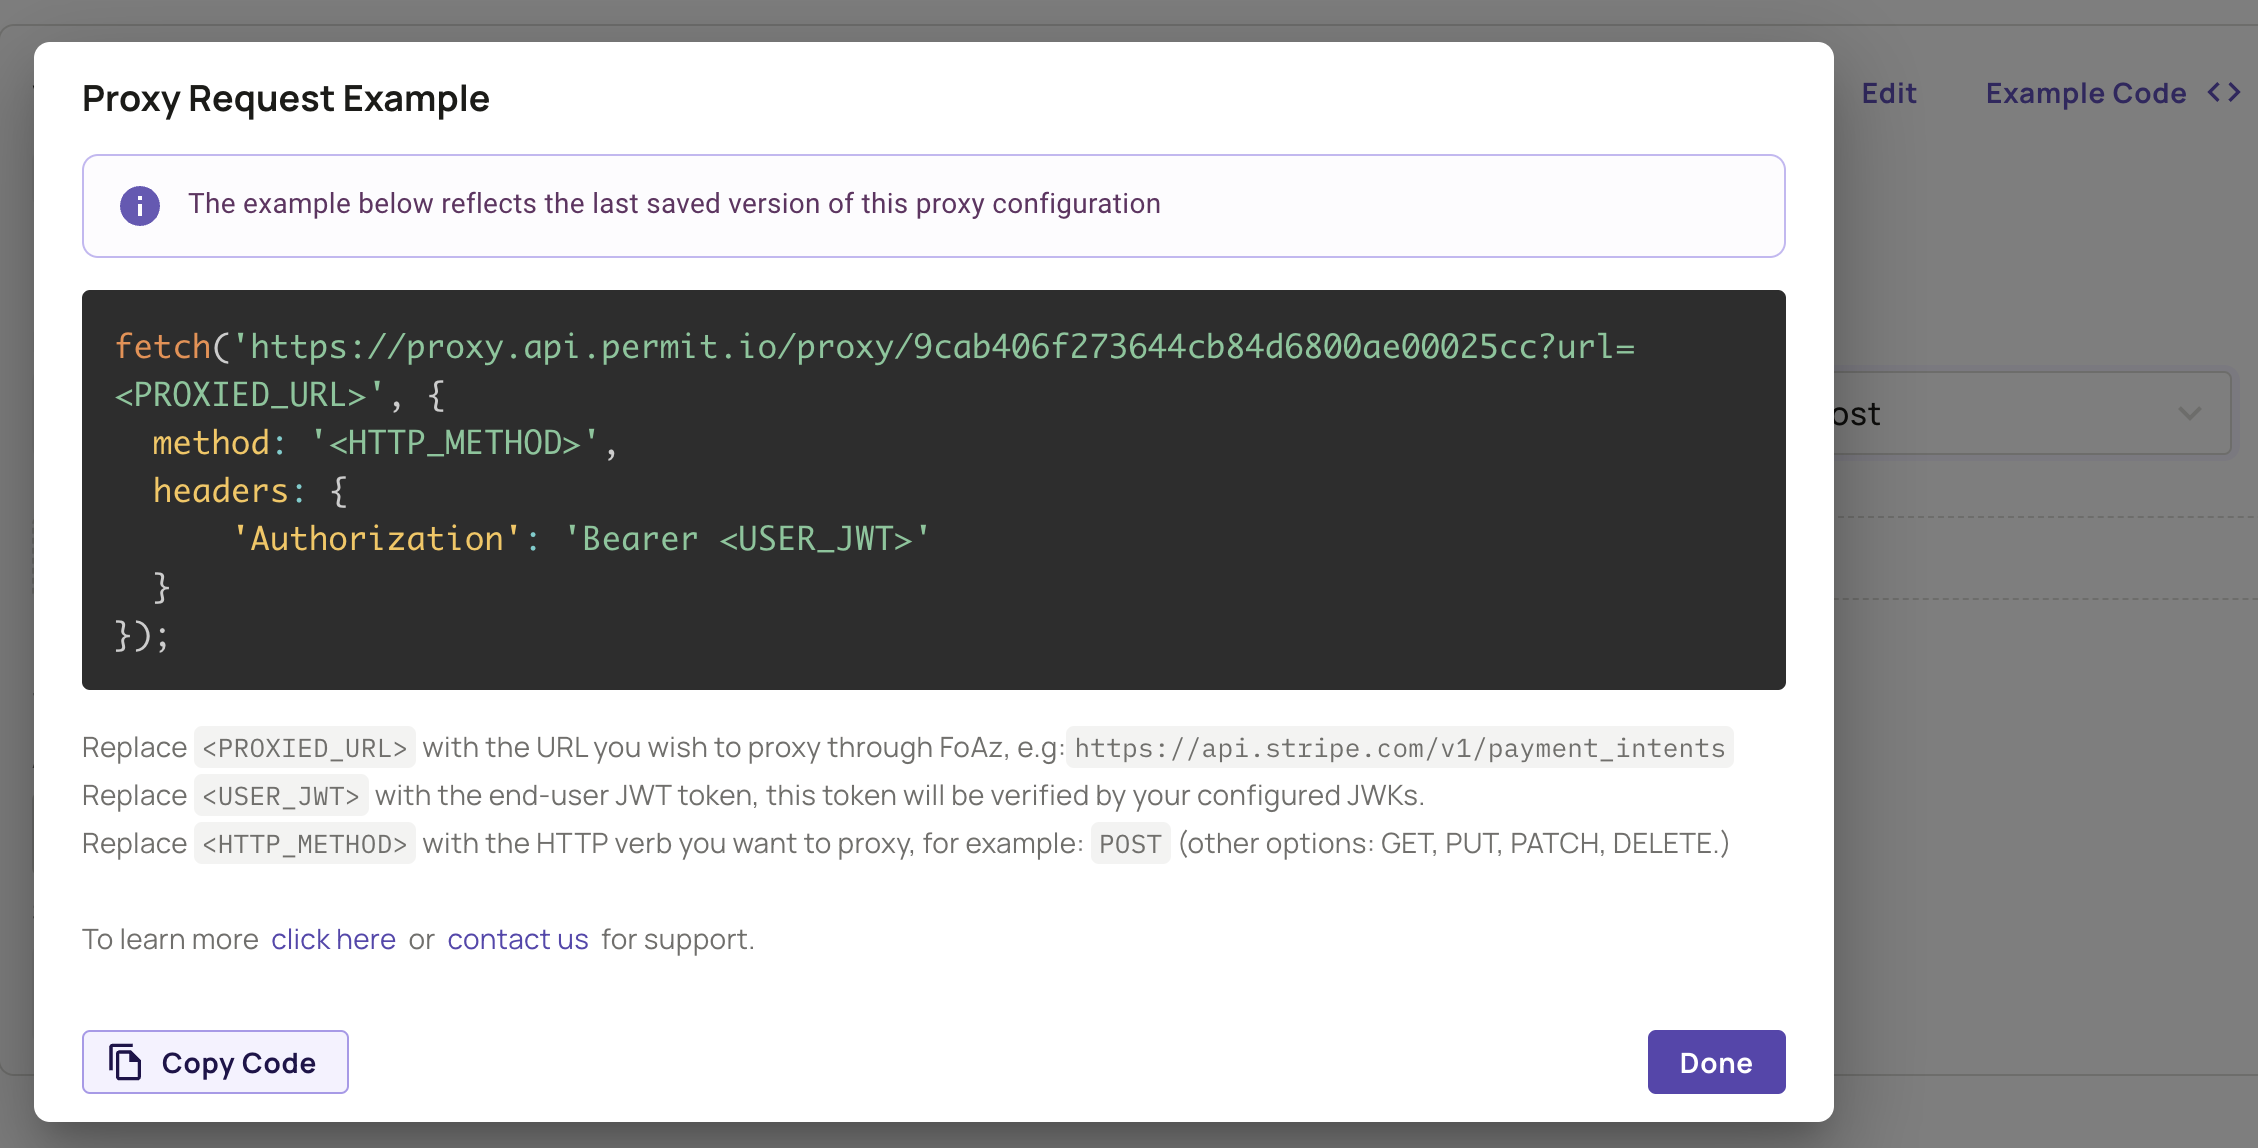Screen dimensions: 2258x1148
Task: Click the <HTTP_METHOD> placeholder chip
Action: click(304, 843)
